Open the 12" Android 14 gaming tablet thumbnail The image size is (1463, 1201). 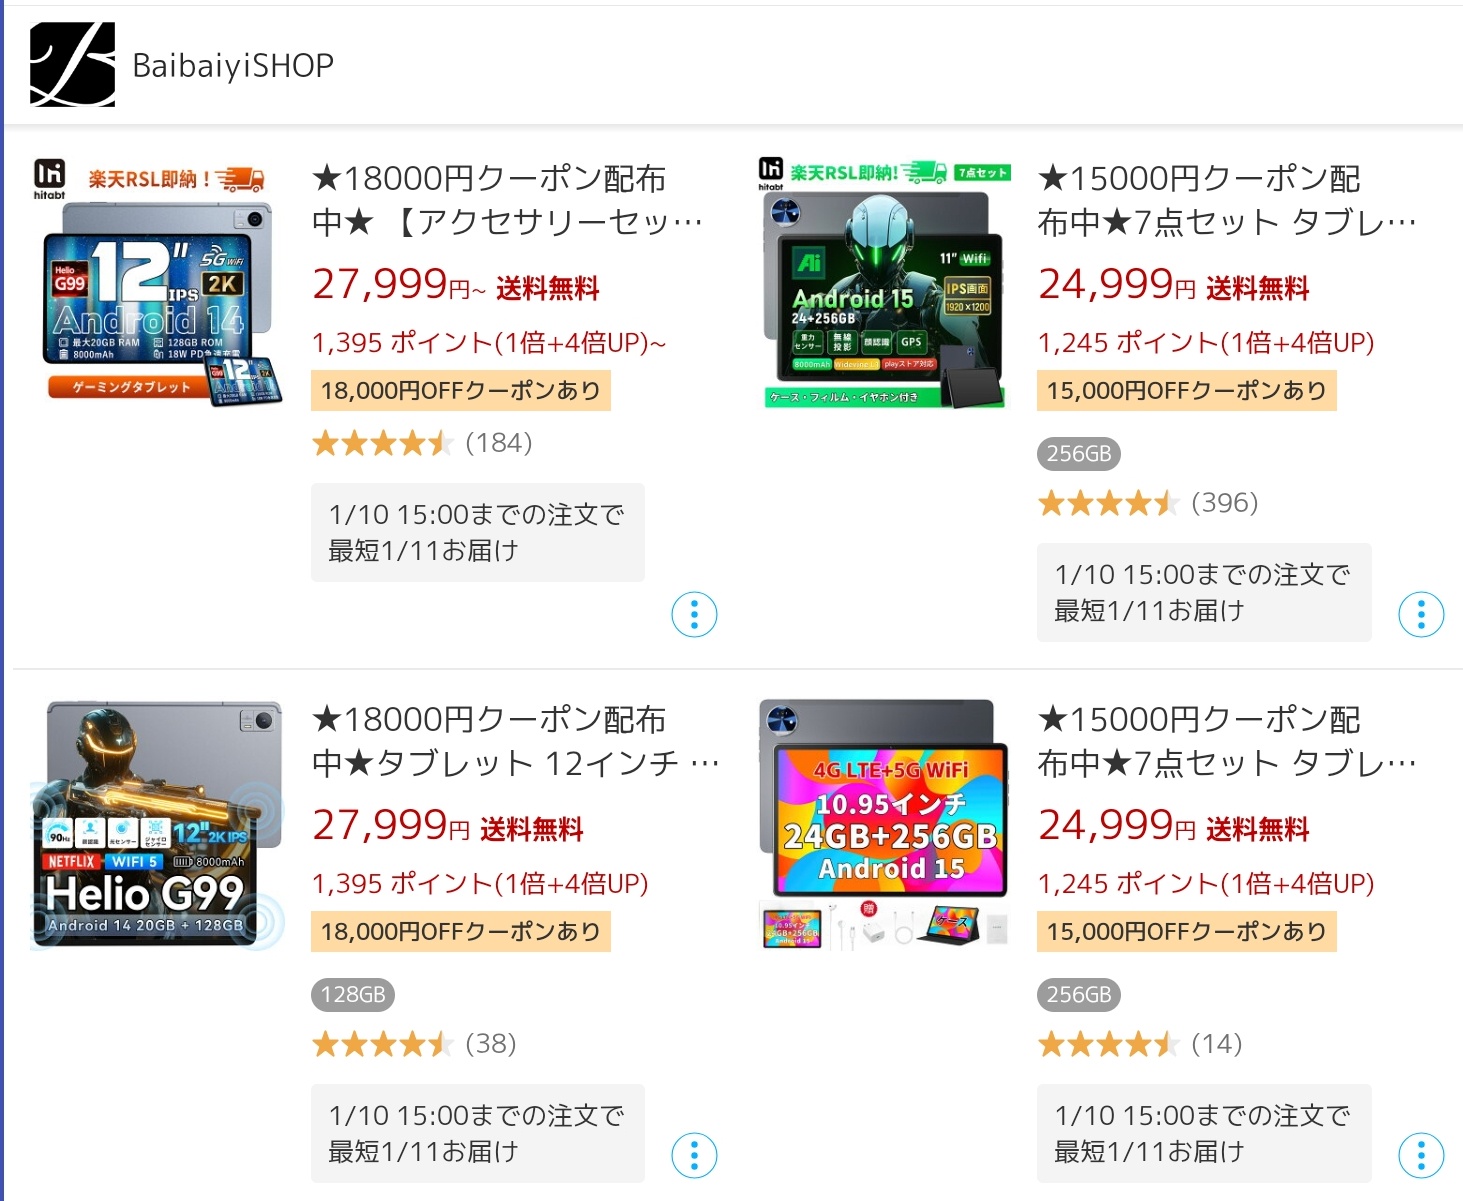point(157,282)
